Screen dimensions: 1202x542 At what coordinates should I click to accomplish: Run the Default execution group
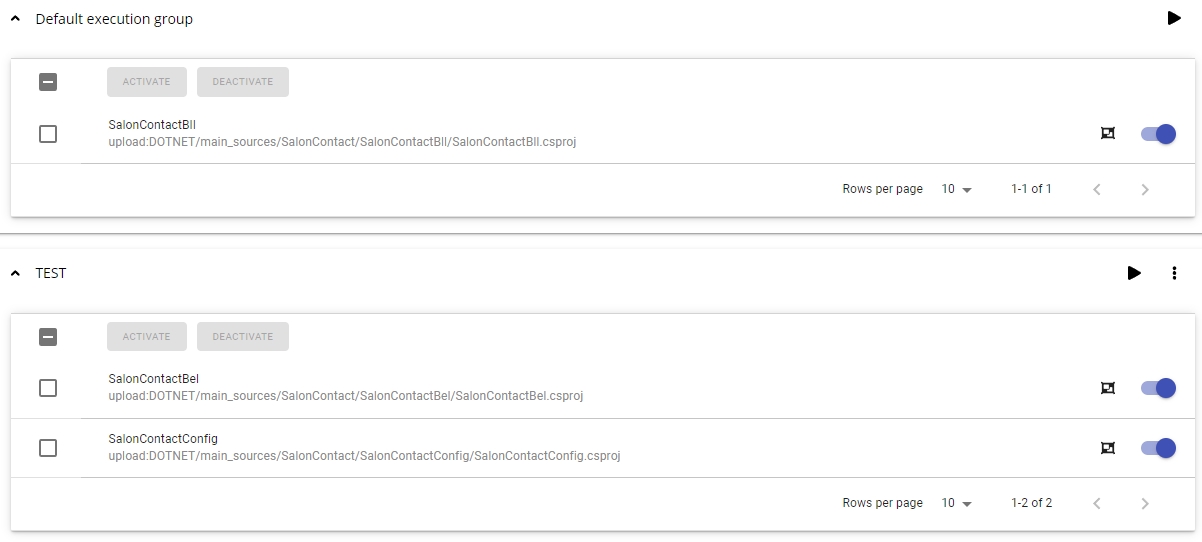click(x=1174, y=18)
